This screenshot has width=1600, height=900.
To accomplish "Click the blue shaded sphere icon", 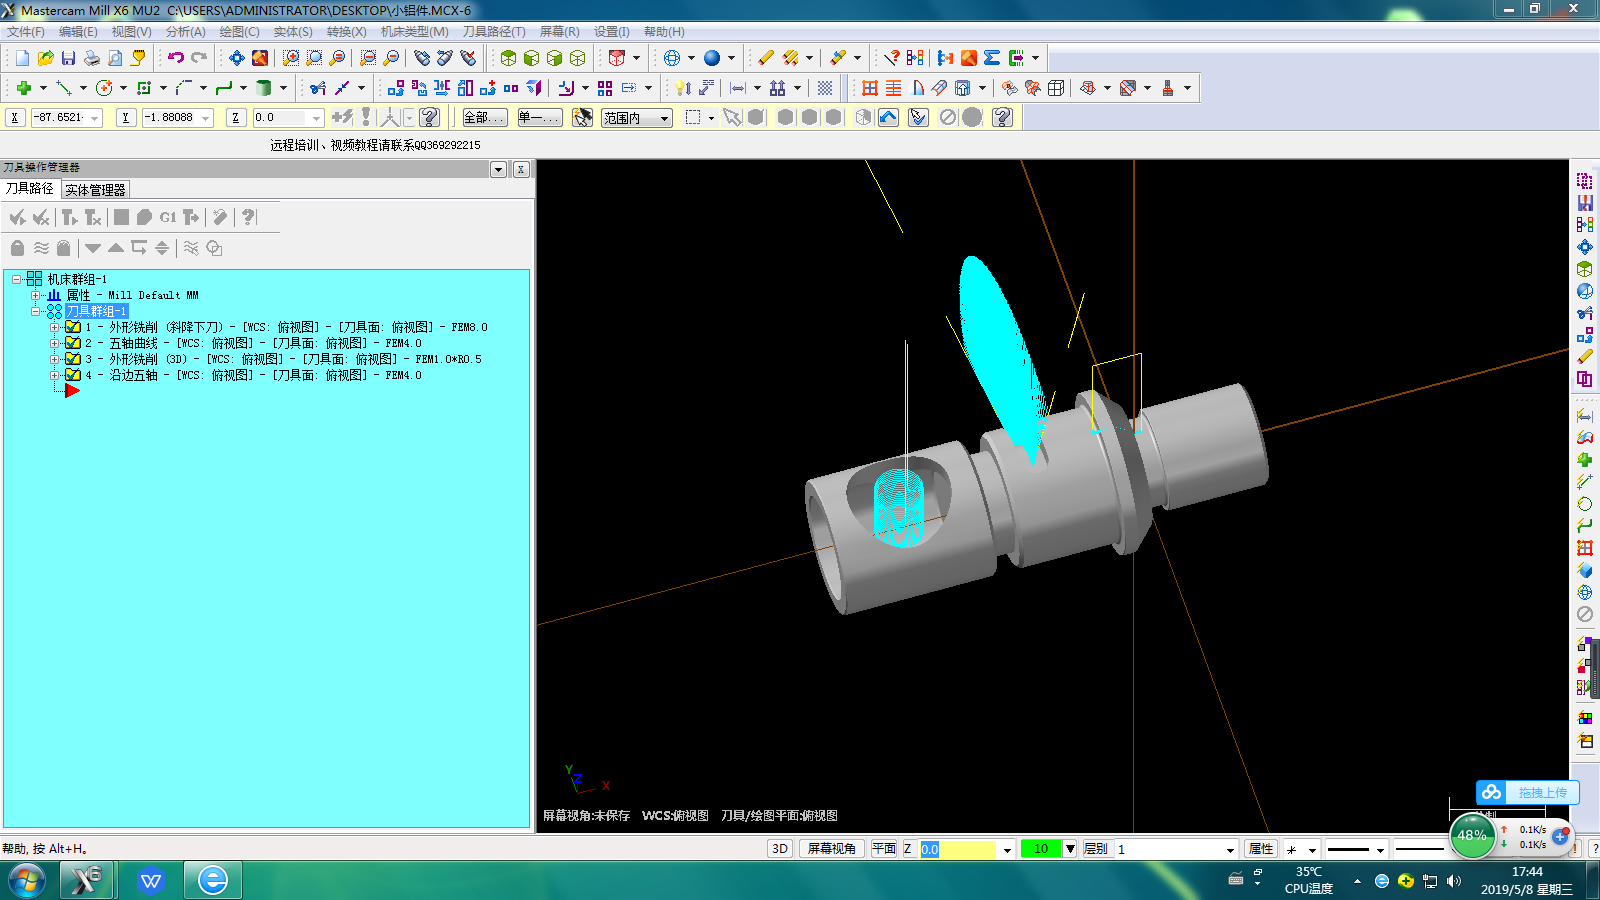I will pyautogui.click(x=712, y=58).
